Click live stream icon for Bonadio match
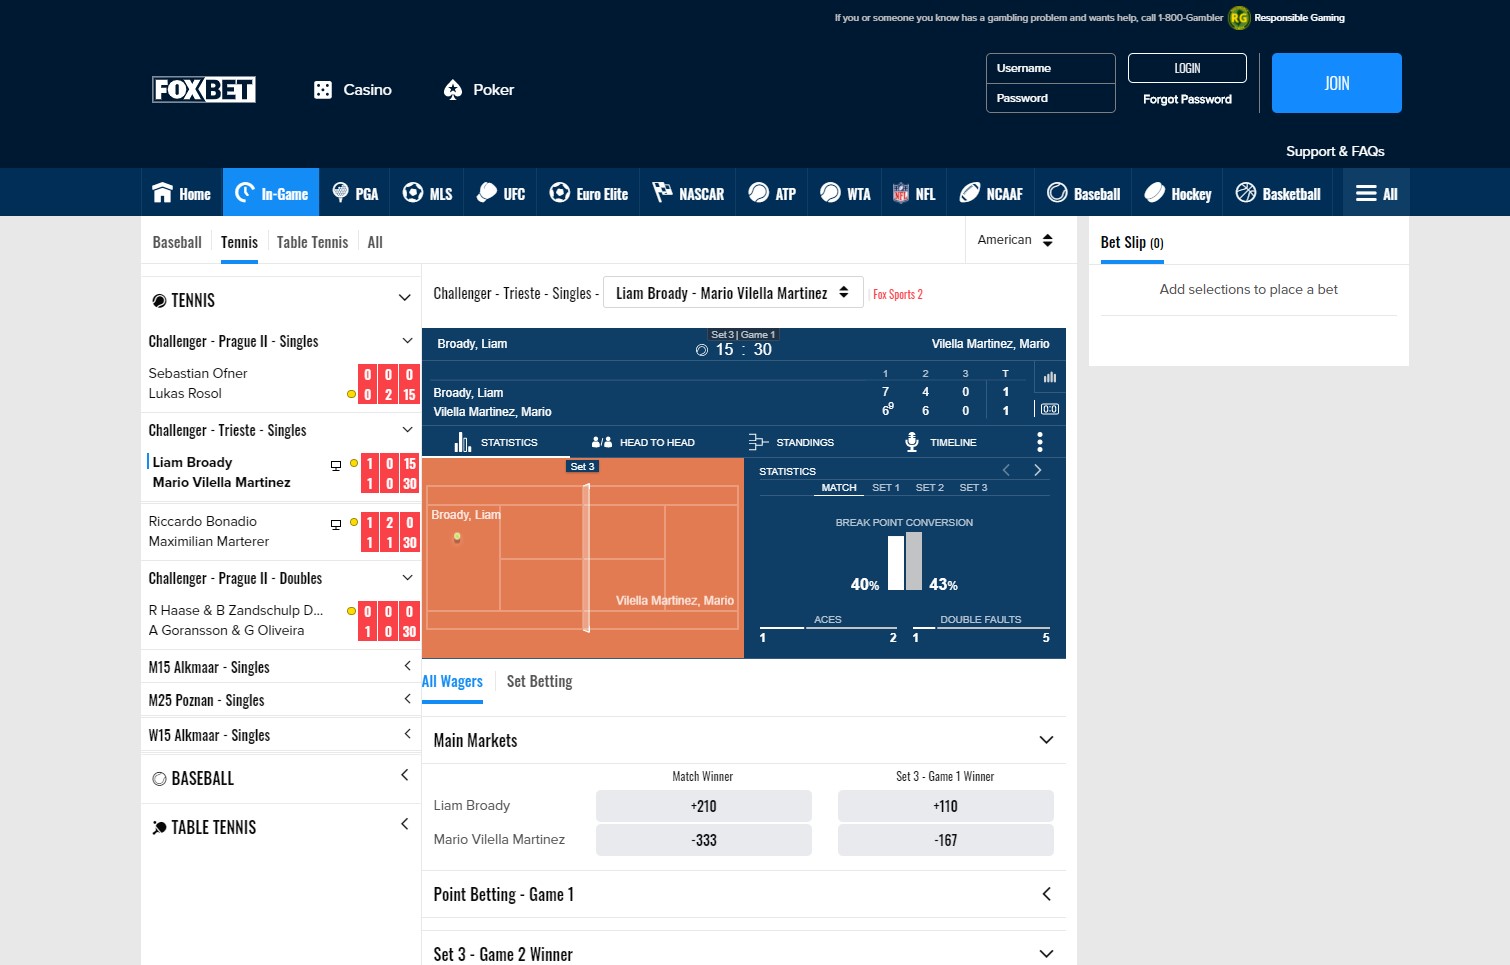 coord(336,524)
